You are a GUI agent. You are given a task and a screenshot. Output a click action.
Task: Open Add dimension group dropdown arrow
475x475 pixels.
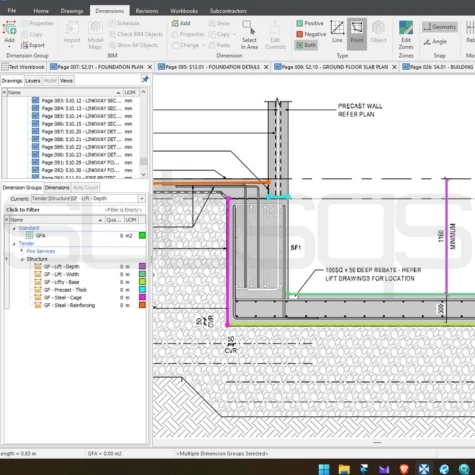9,47
